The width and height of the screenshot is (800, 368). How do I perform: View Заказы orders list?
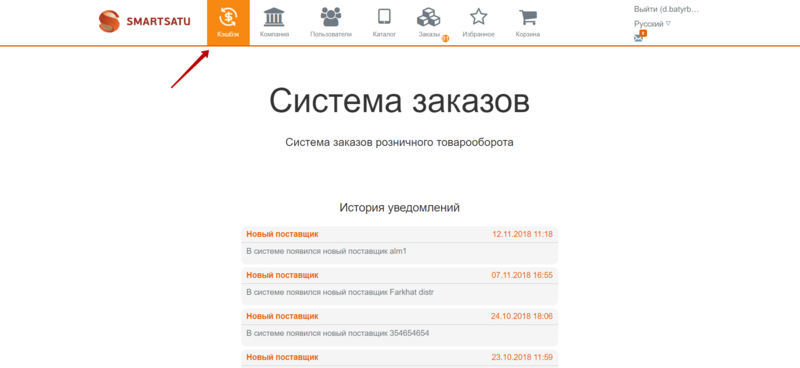tap(429, 22)
